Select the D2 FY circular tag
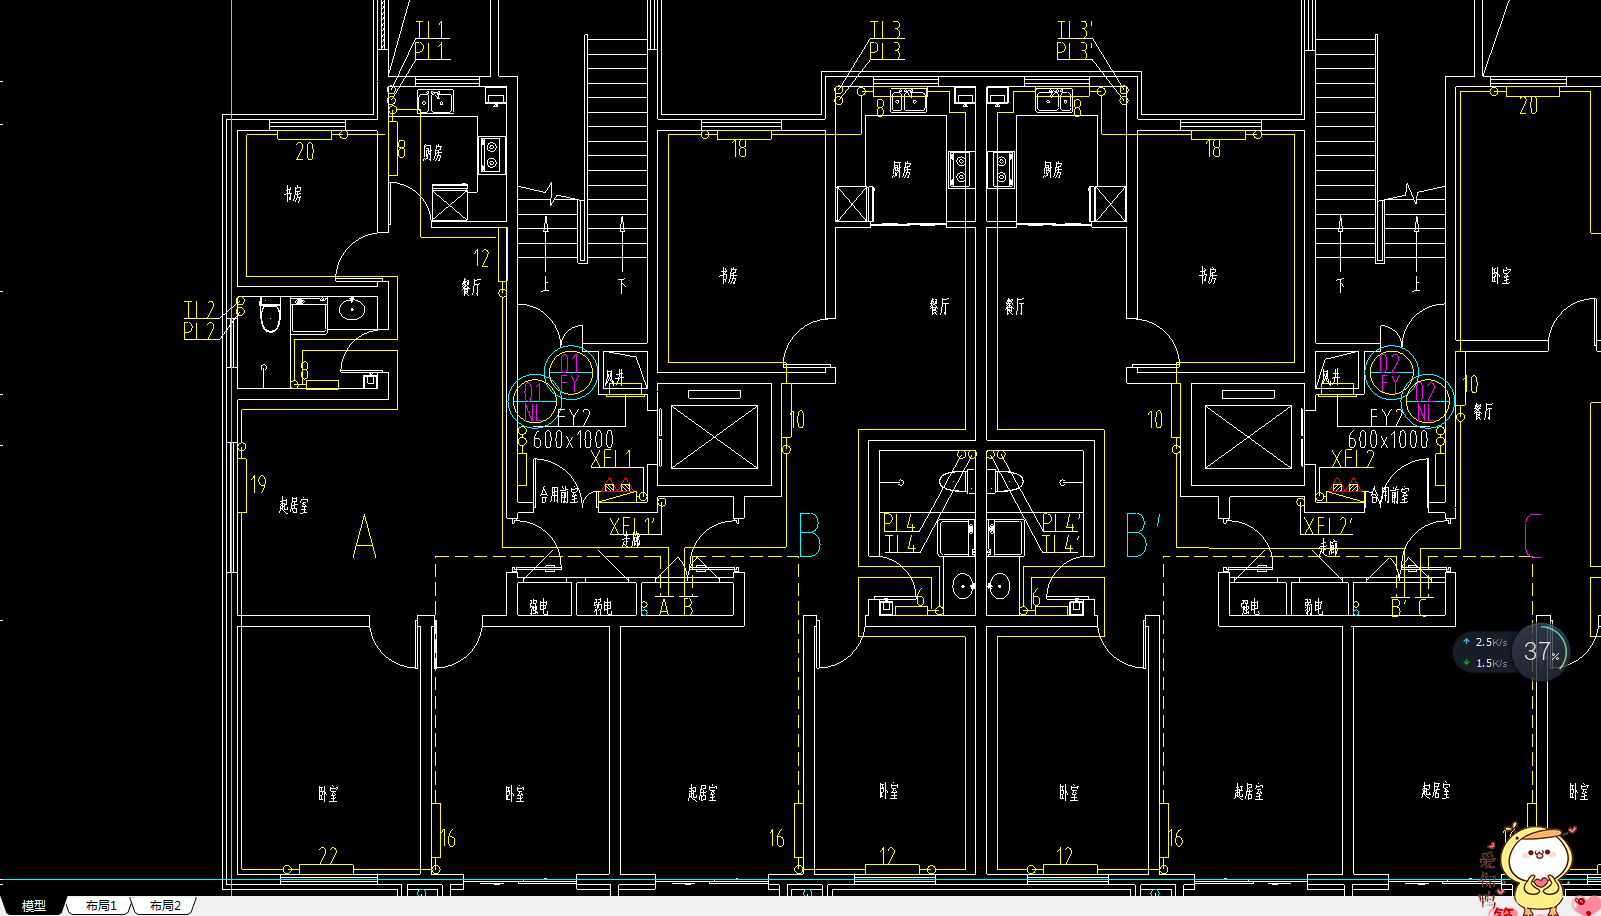This screenshot has height=916, width=1601. coord(1391,372)
